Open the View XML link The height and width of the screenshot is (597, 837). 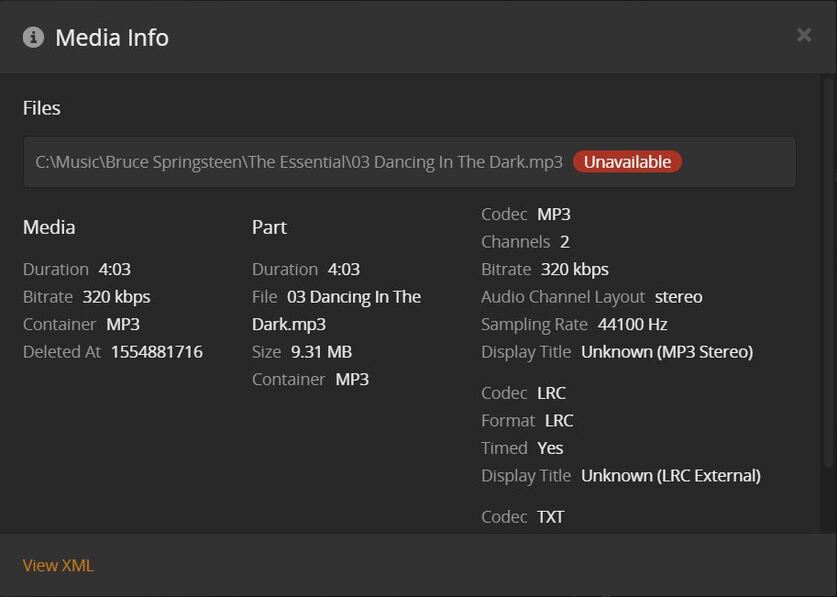pyautogui.click(x=58, y=565)
